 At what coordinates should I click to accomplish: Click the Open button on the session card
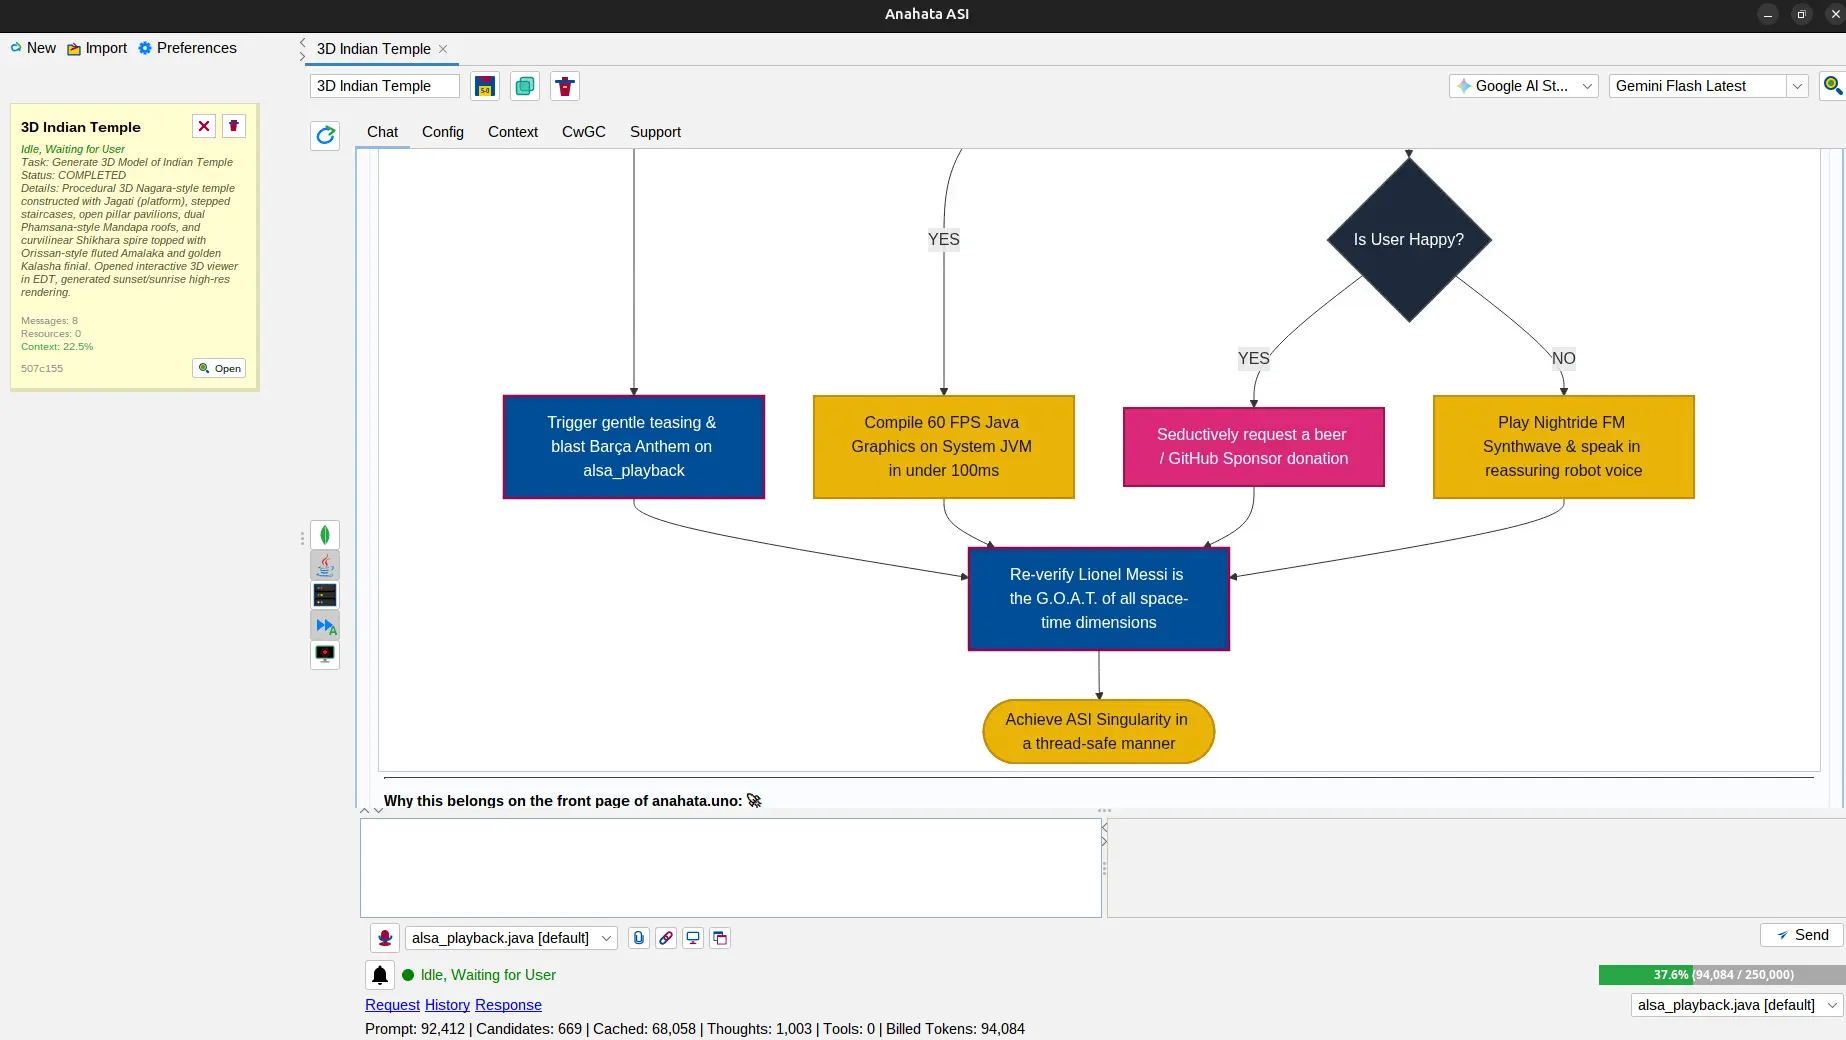coord(219,368)
